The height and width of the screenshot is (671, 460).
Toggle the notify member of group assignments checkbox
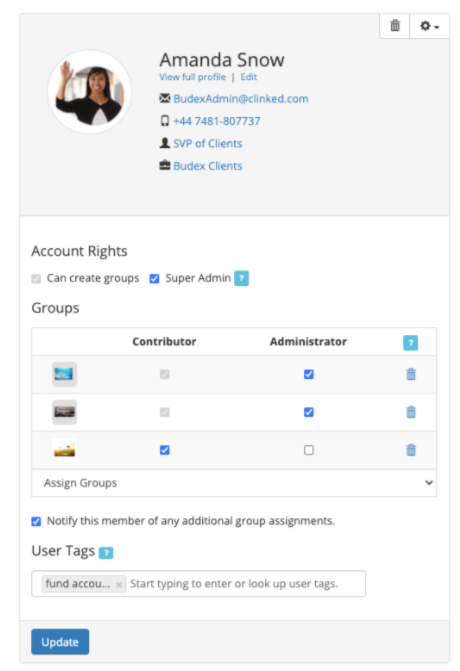point(36,521)
